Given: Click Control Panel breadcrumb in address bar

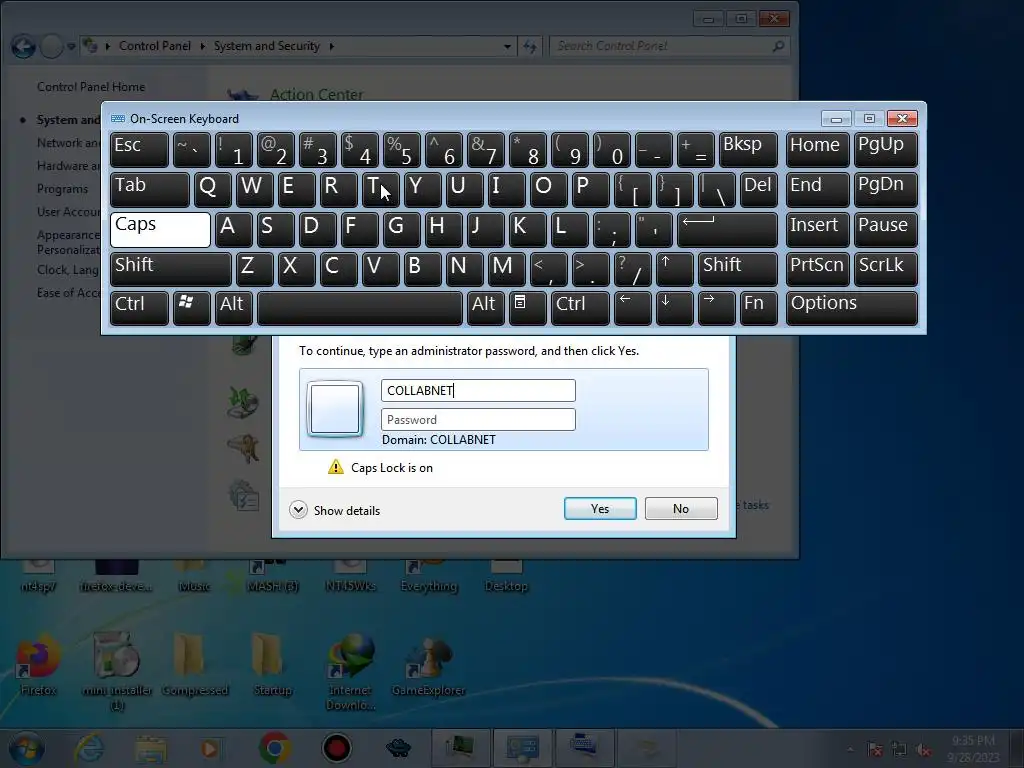Looking at the screenshot, I should pyautogui.click(x=155, y=46).
